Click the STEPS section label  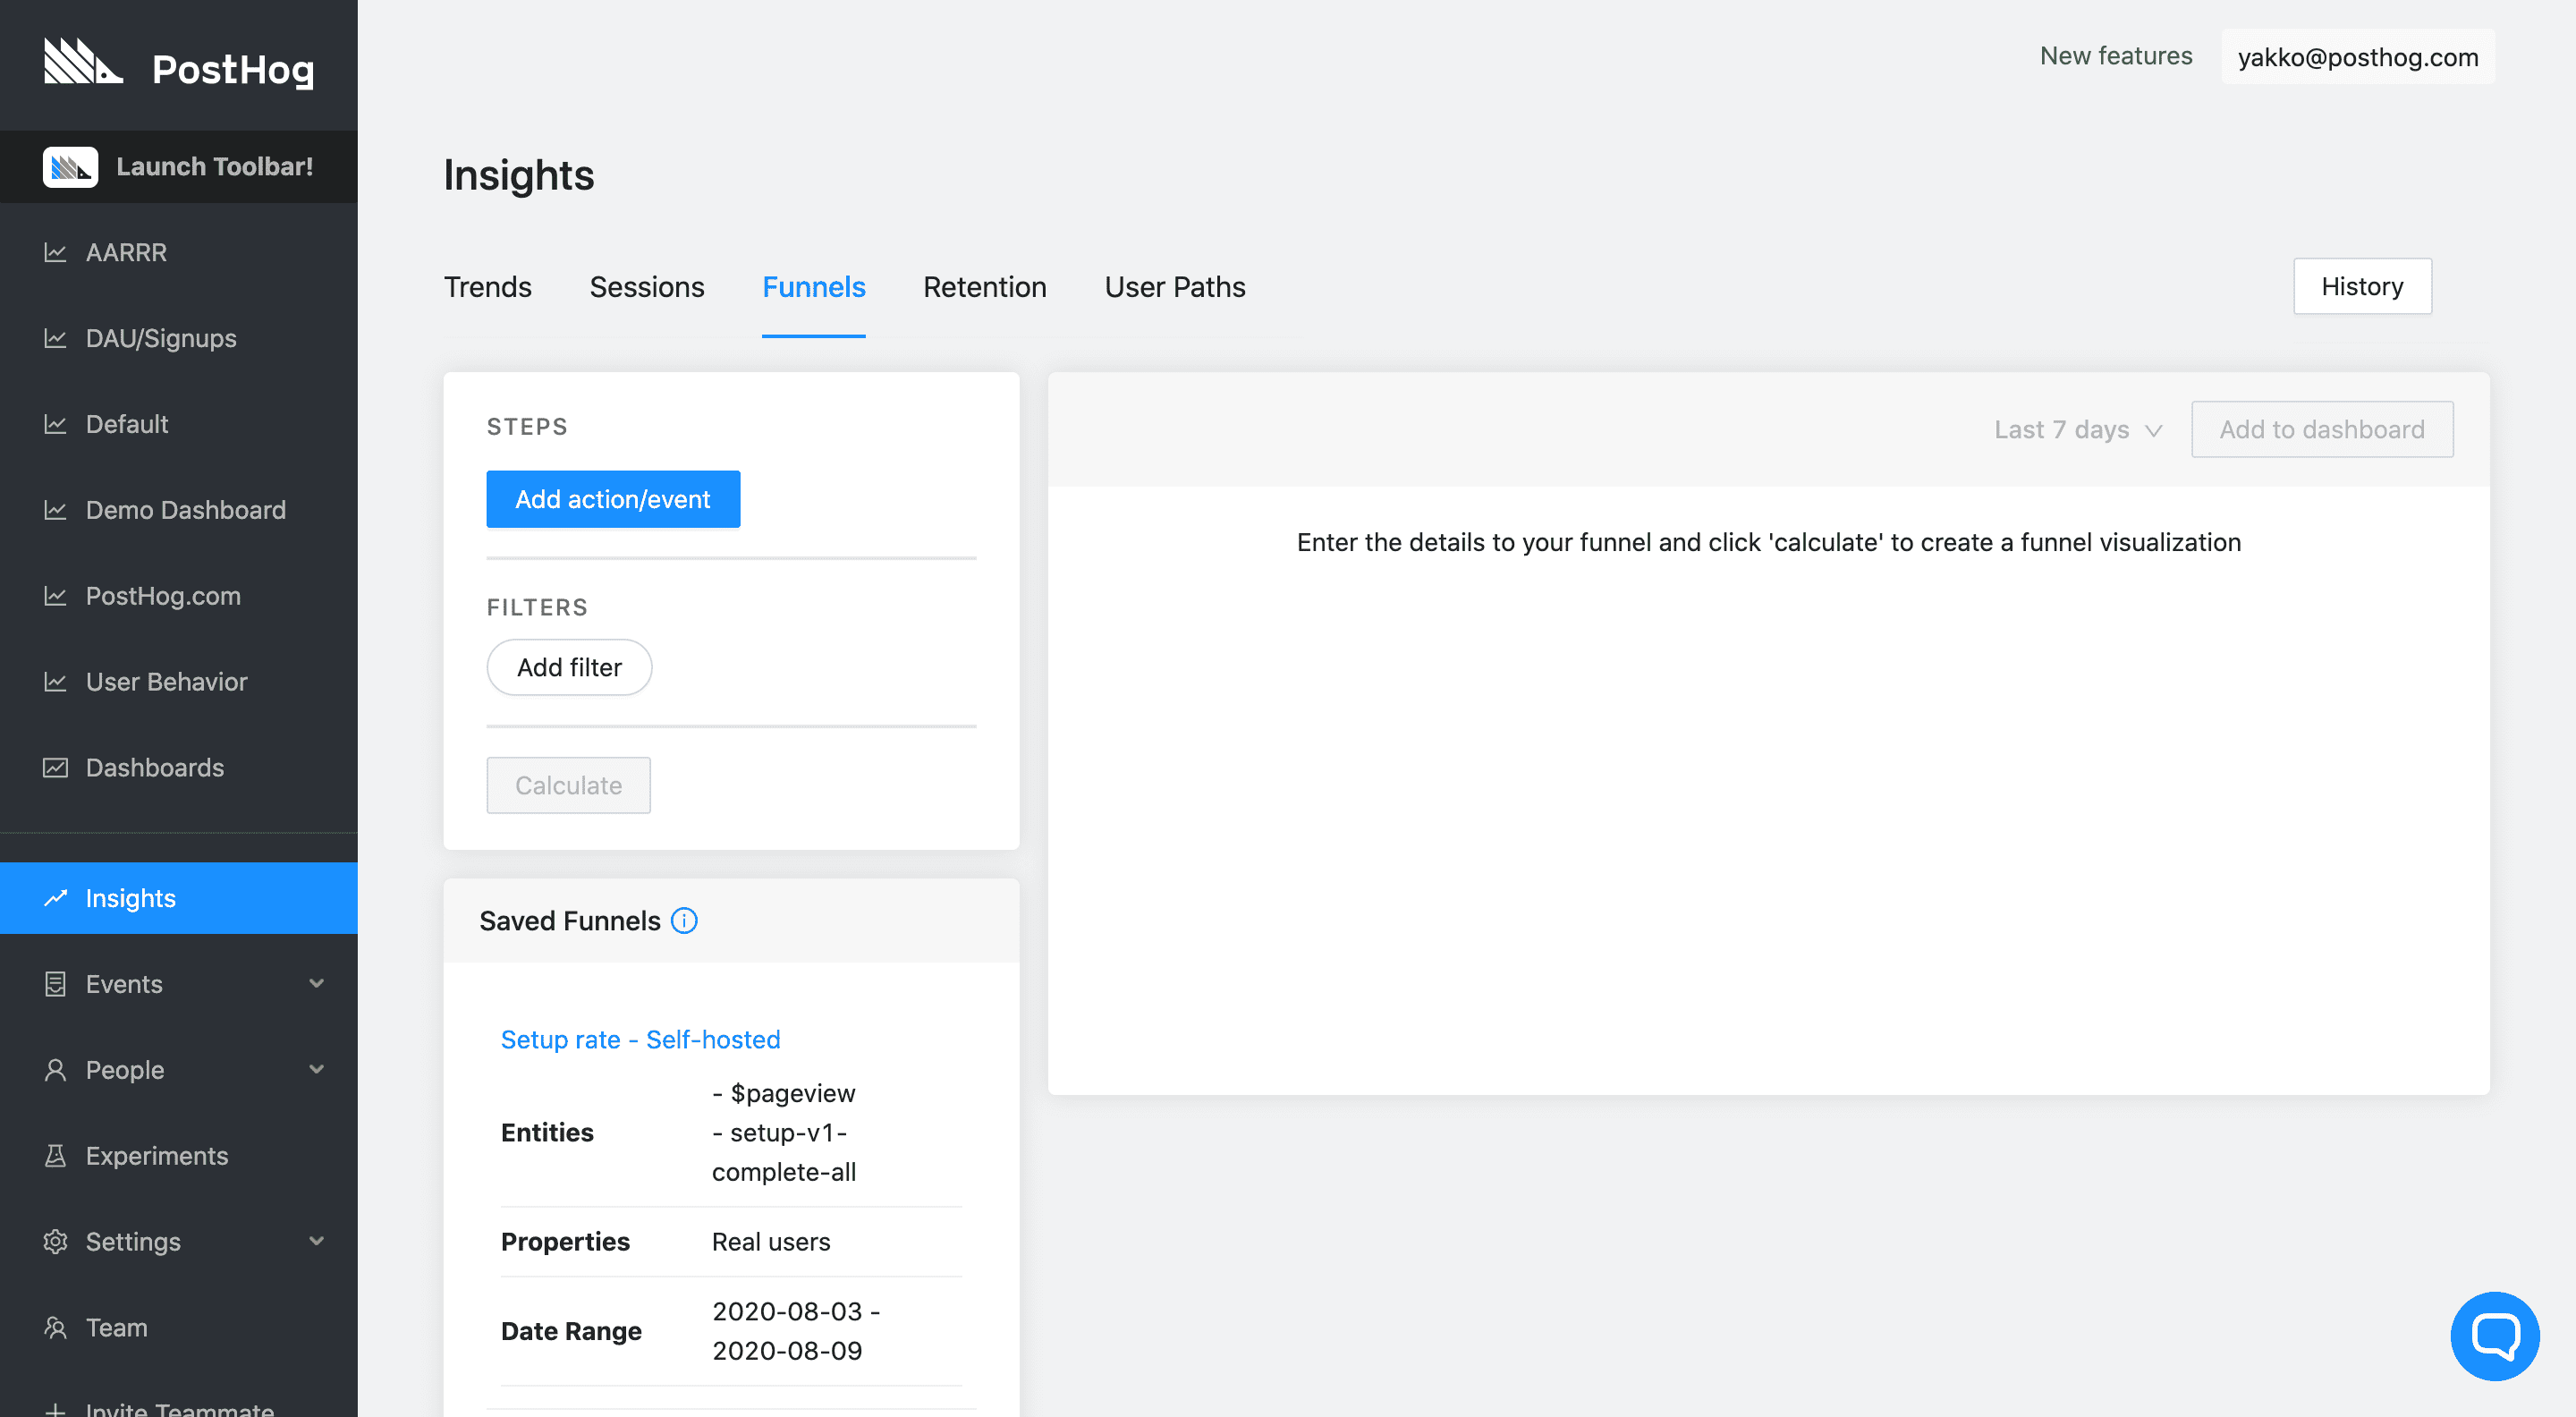(527, 427)
